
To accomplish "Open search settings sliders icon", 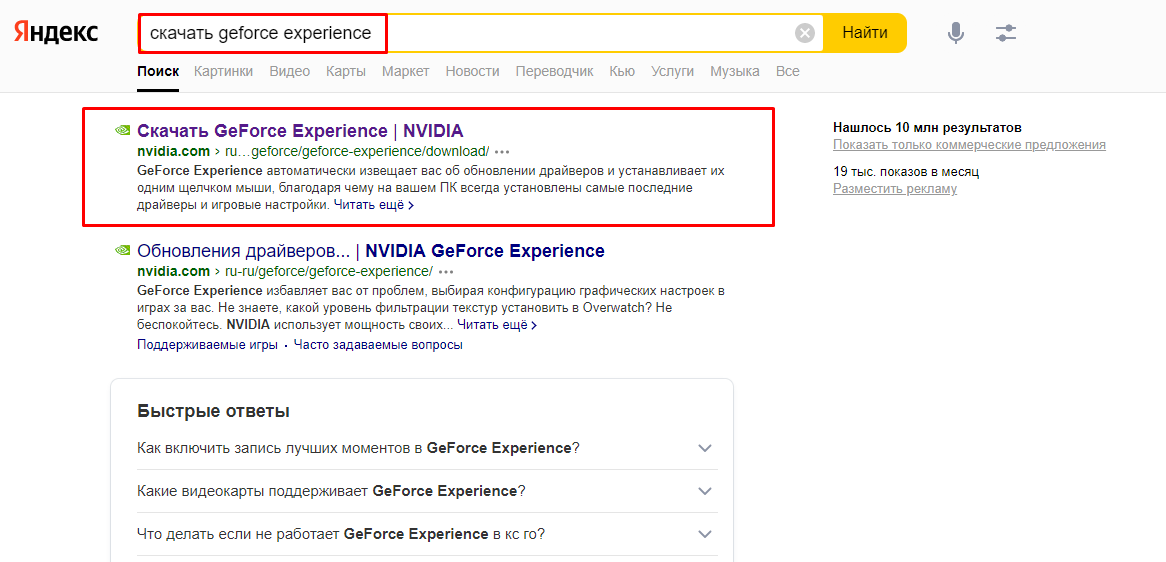I will click(x=1005, y=33).
